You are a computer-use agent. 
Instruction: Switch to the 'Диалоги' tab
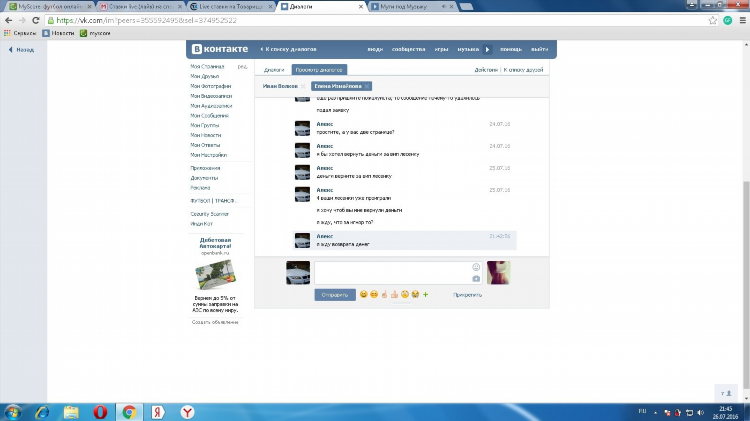[x=274, y=70]
